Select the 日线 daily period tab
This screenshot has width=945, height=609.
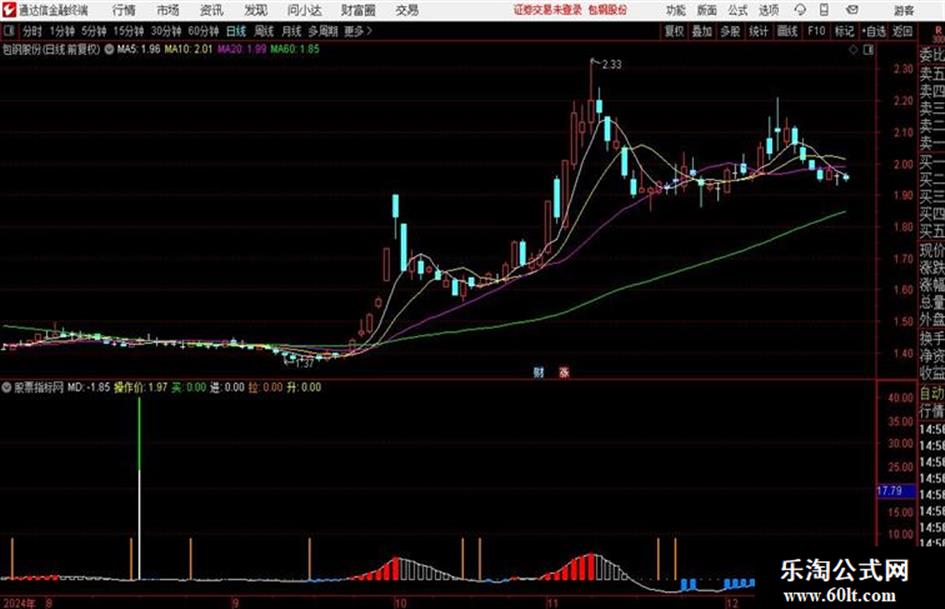[x=236, y=31]
